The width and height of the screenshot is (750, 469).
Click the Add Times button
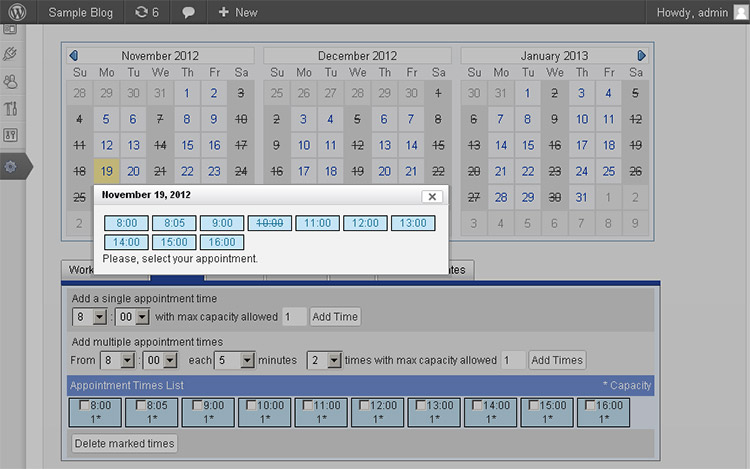557,360
